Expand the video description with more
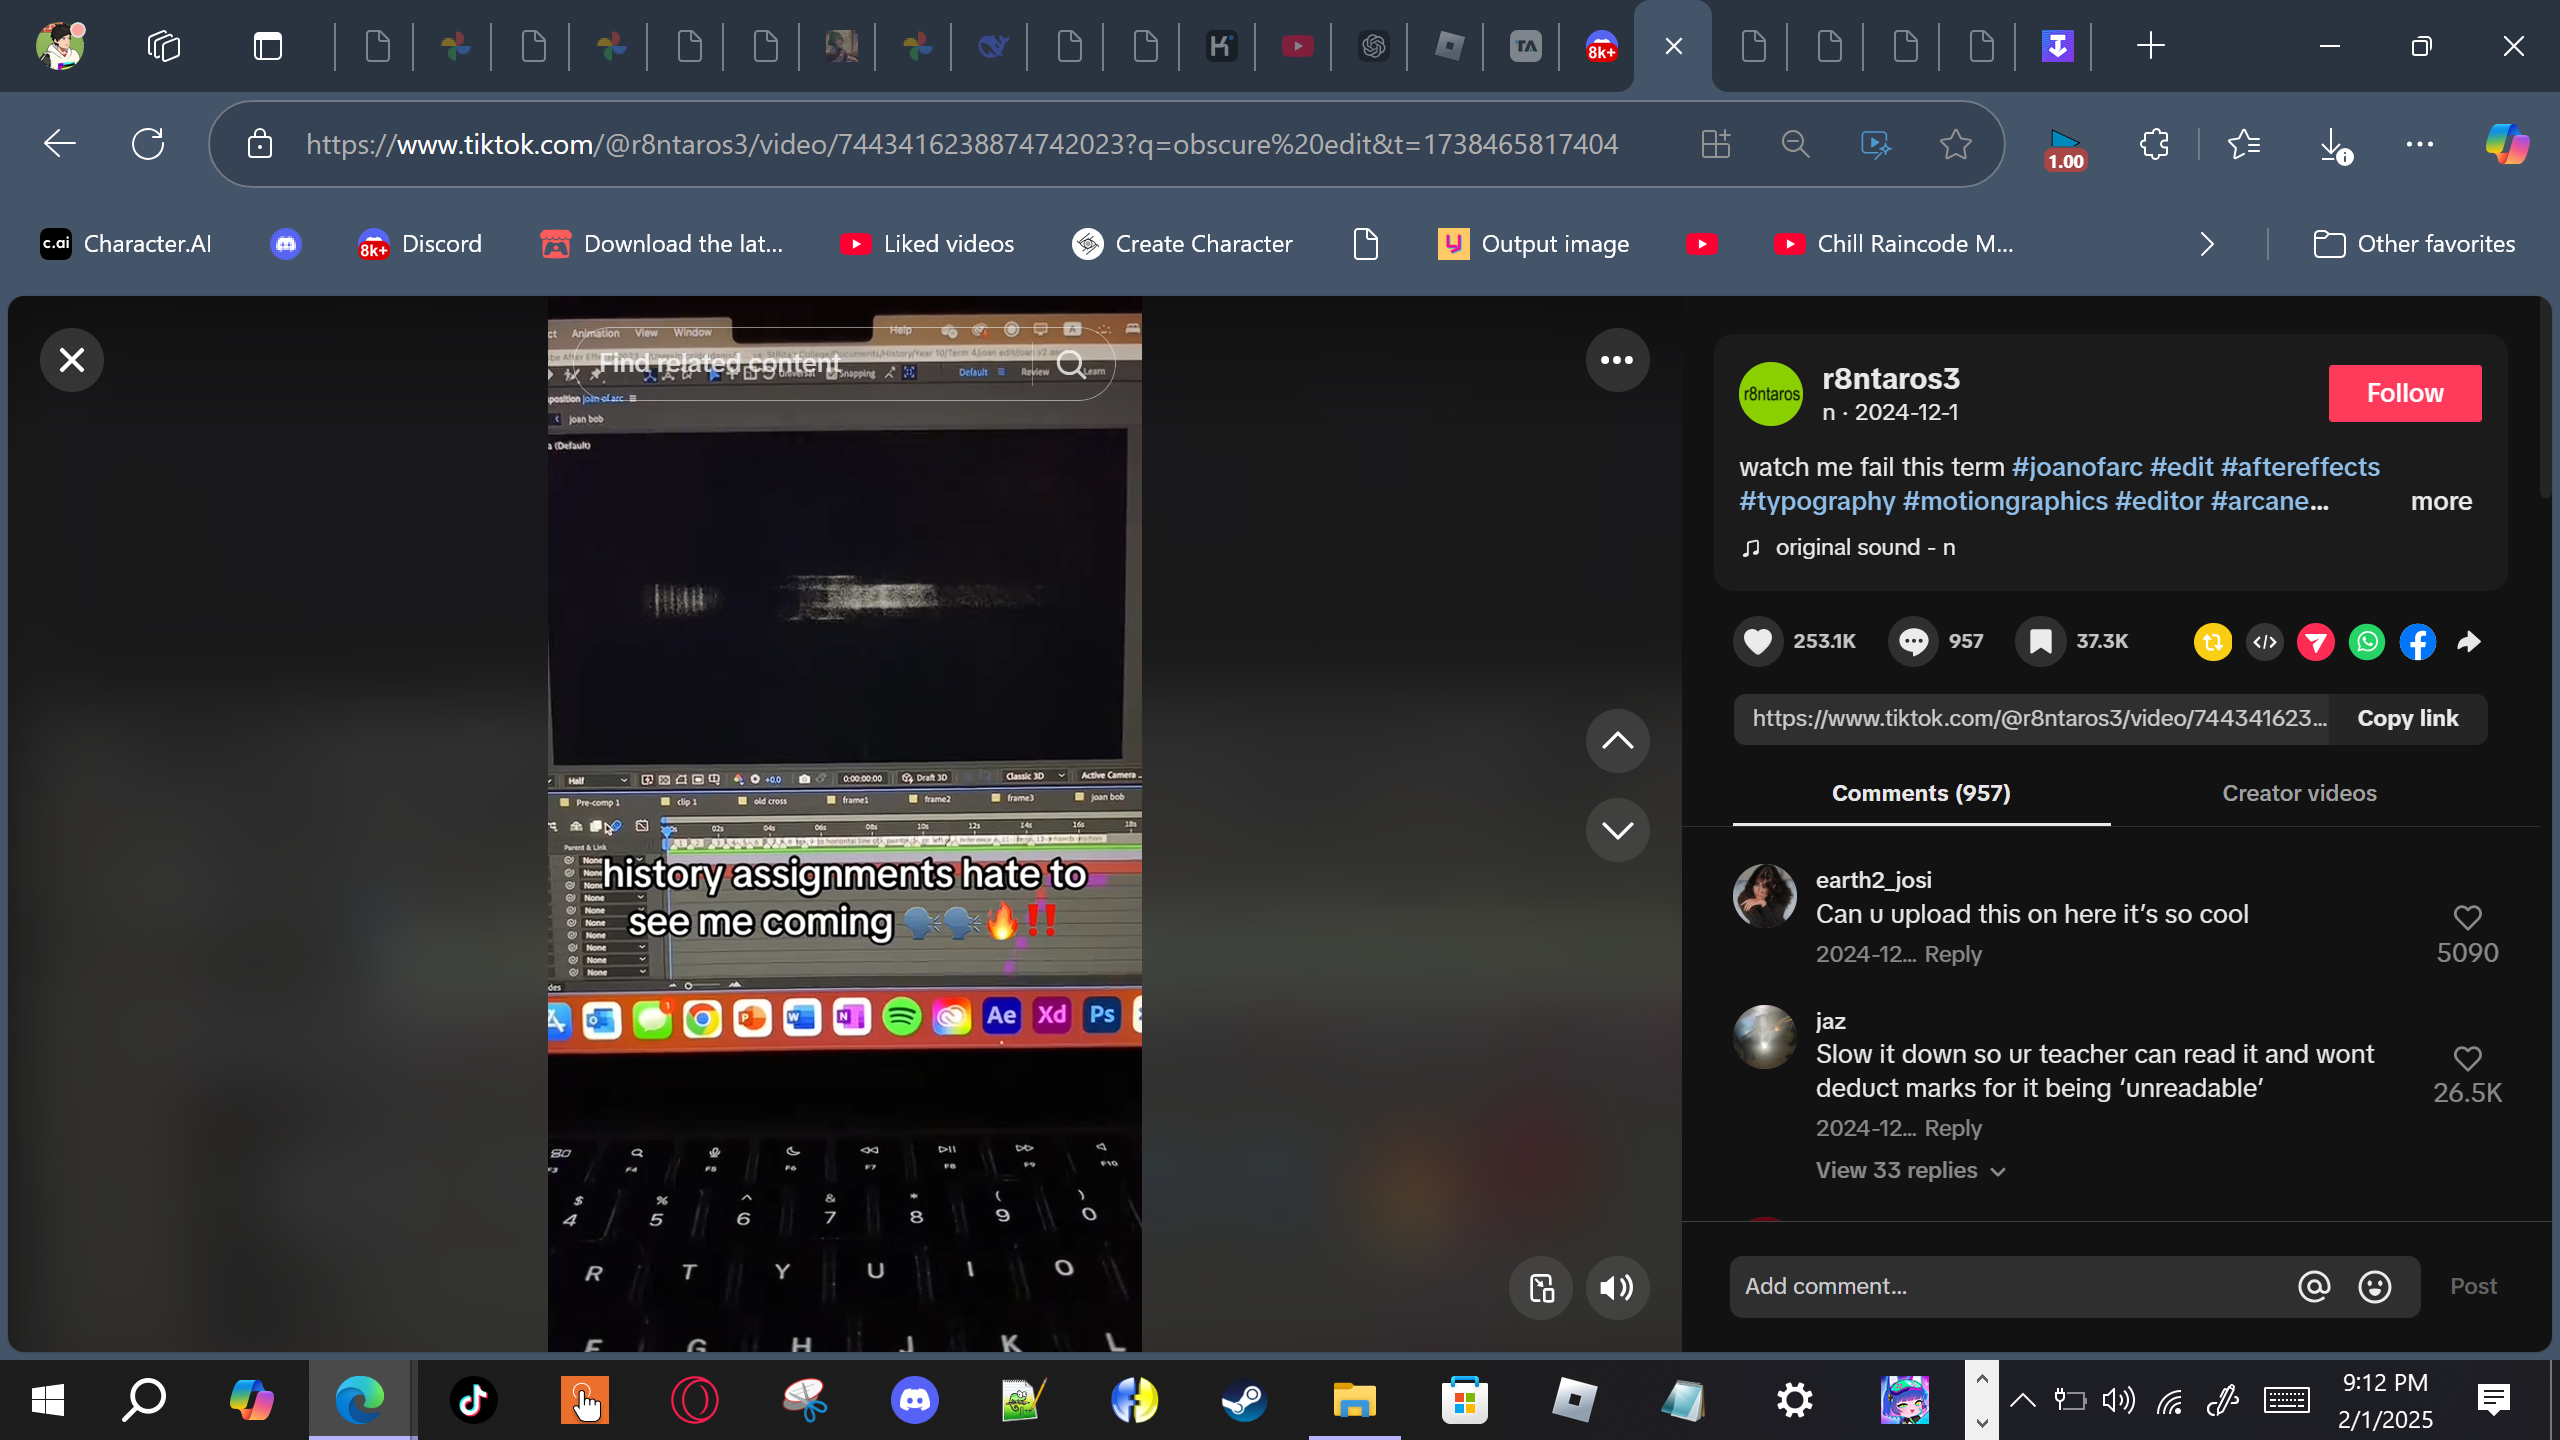The width and height of the screenshot is (2560, 1440). pos(2440,501)
